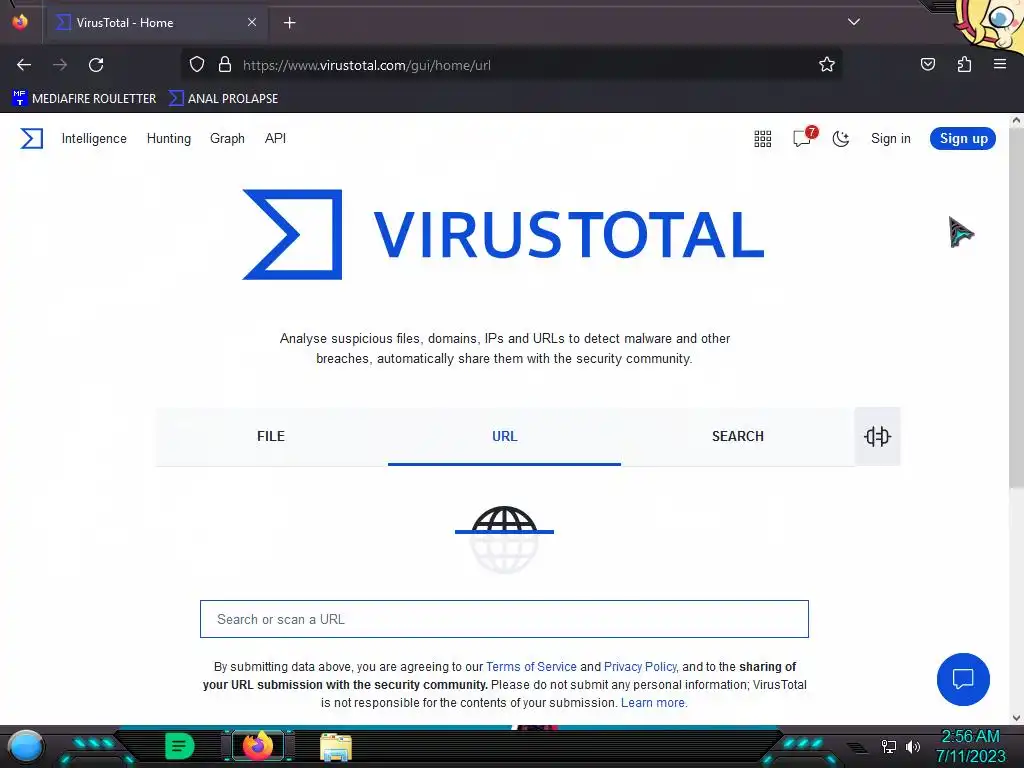
Task: Click the API scripts icon beside the SEARCH tab
Action: point(877,436)
